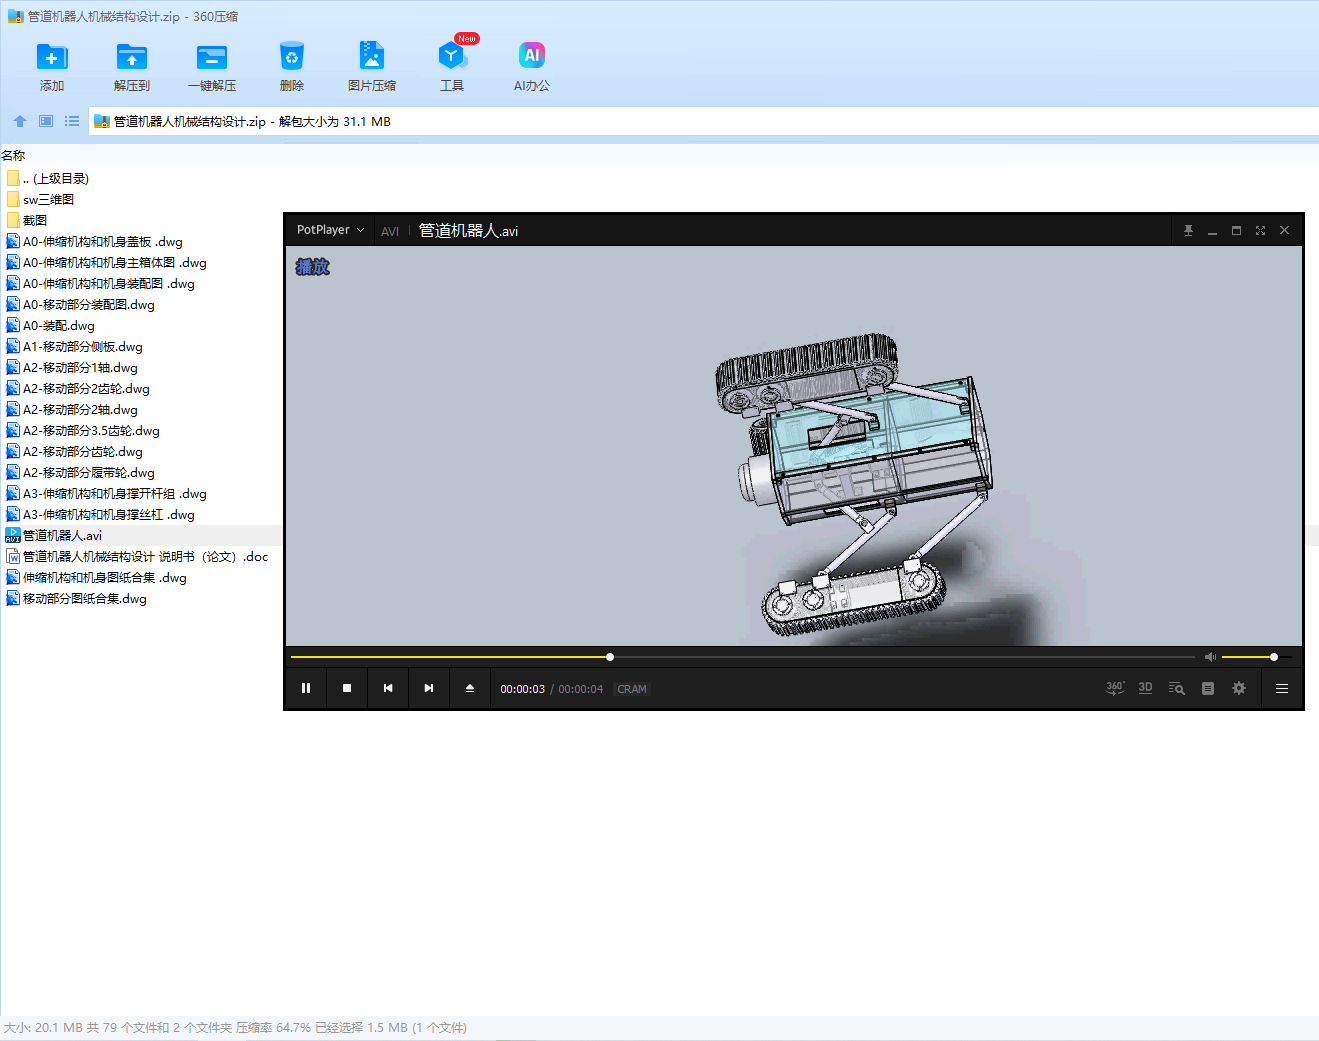The image size is (1319, 1041).
Task: Click the PotPlayer video seek bar
Action: point(743,657)
